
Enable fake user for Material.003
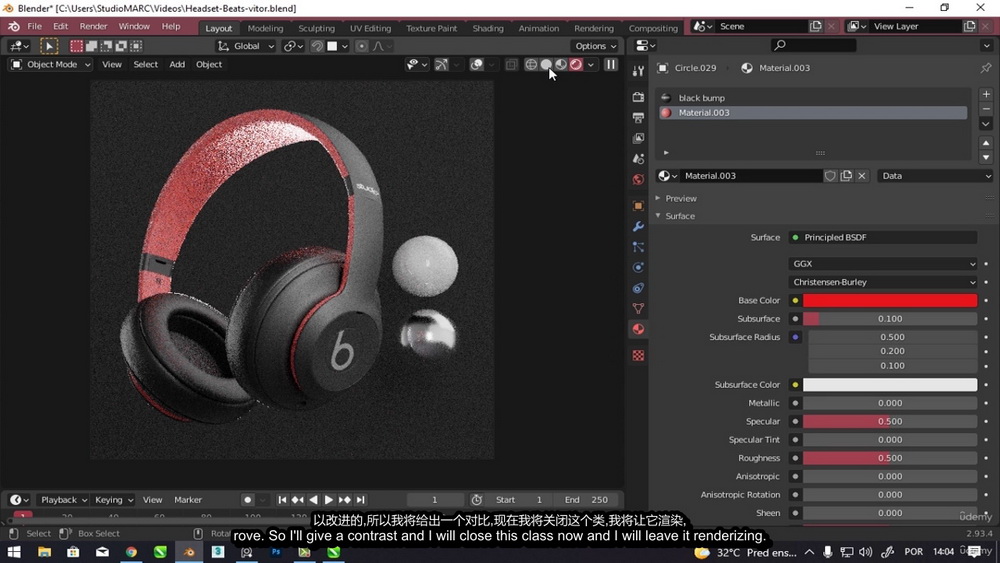(x=830, y=176)
